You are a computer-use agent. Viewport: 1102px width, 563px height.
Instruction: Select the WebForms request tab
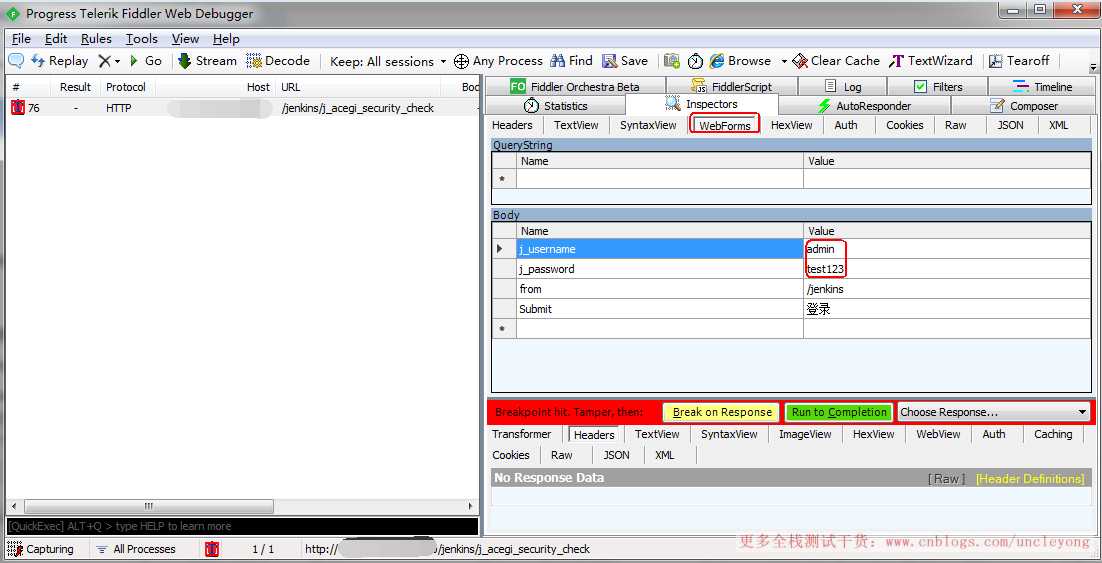(725, 125)
